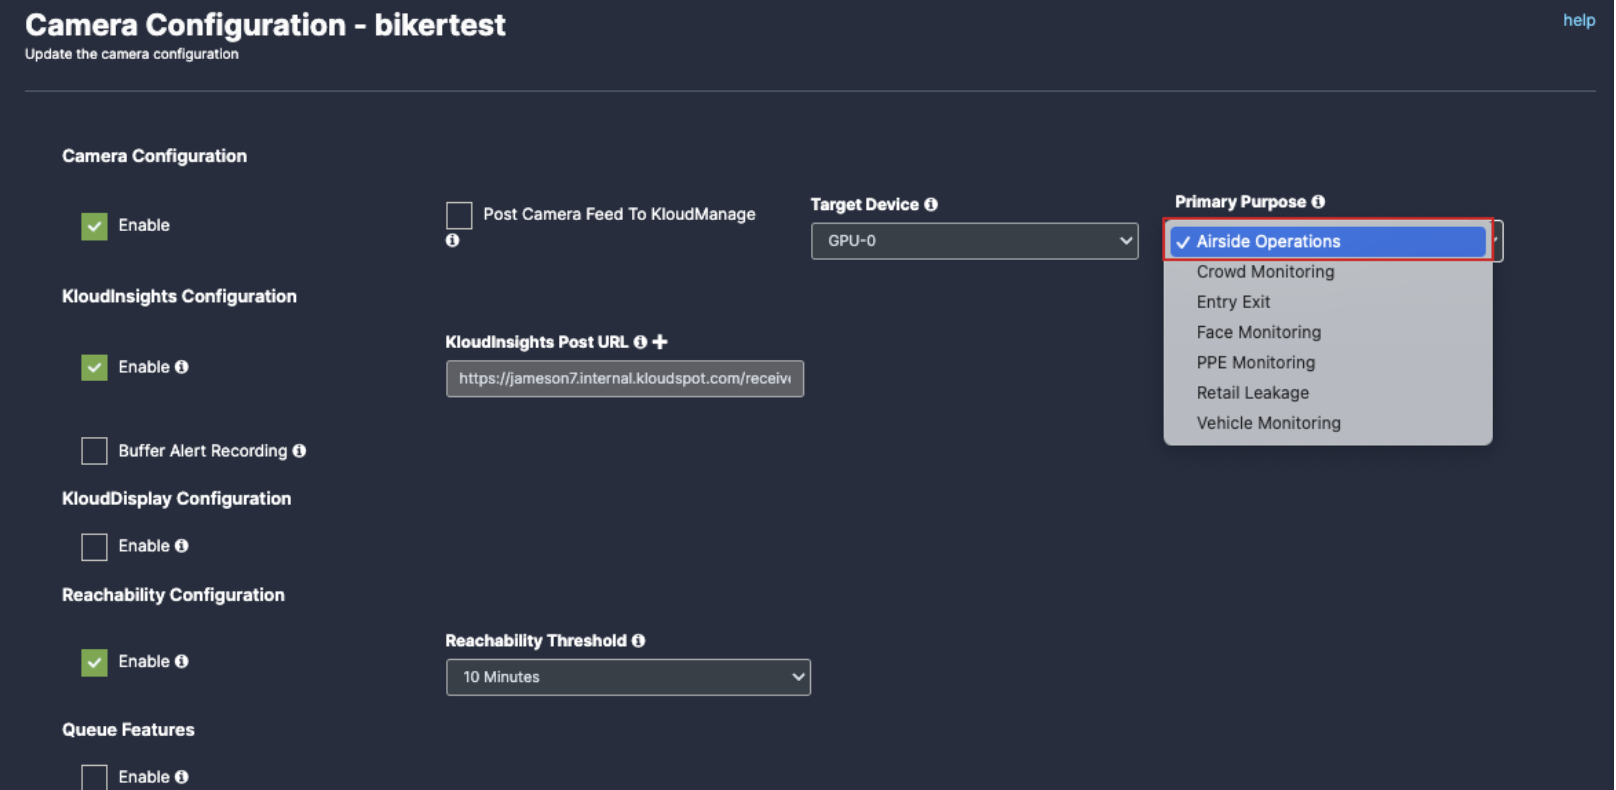Click info icon beside Reachability Enable
This screenshot has height=790, width=1616.
[181, 661]
